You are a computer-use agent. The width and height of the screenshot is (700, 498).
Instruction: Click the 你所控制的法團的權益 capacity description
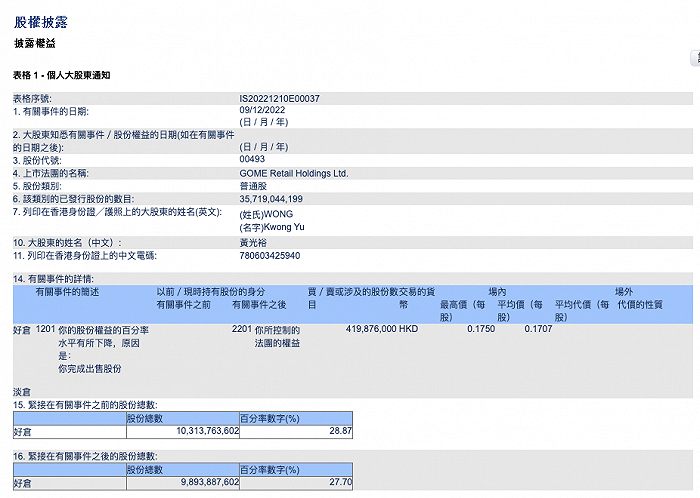pos(277,336)
